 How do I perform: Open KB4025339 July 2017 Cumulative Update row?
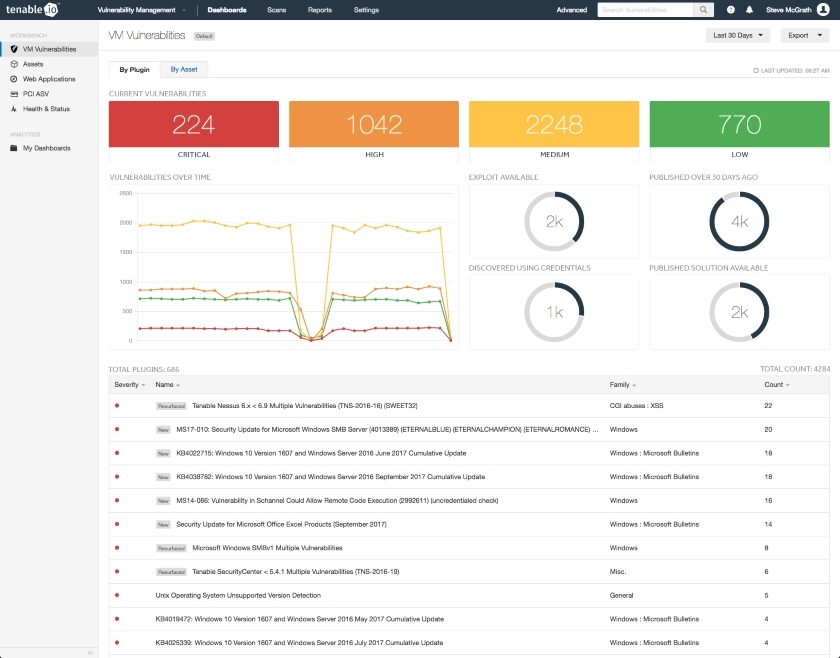pos(469,642)
